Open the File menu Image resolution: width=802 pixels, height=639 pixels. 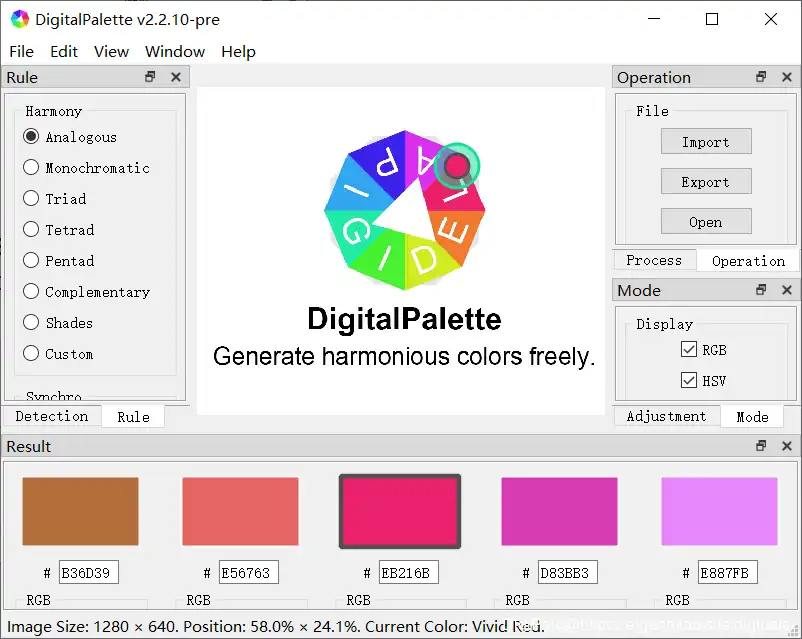pyautogui.click(x=21, y=51)
